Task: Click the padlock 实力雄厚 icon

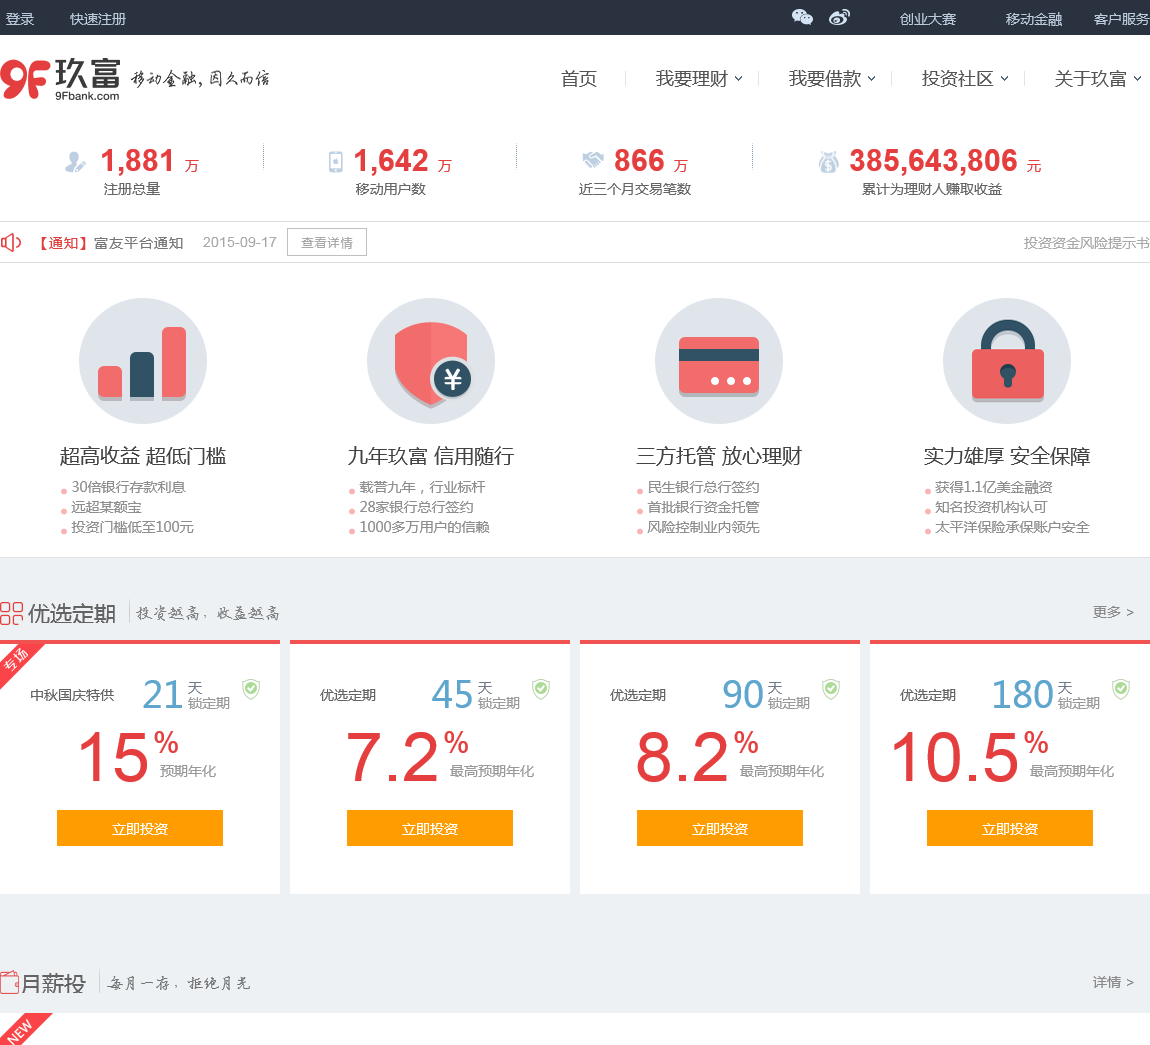Action: pos(1007,362)
